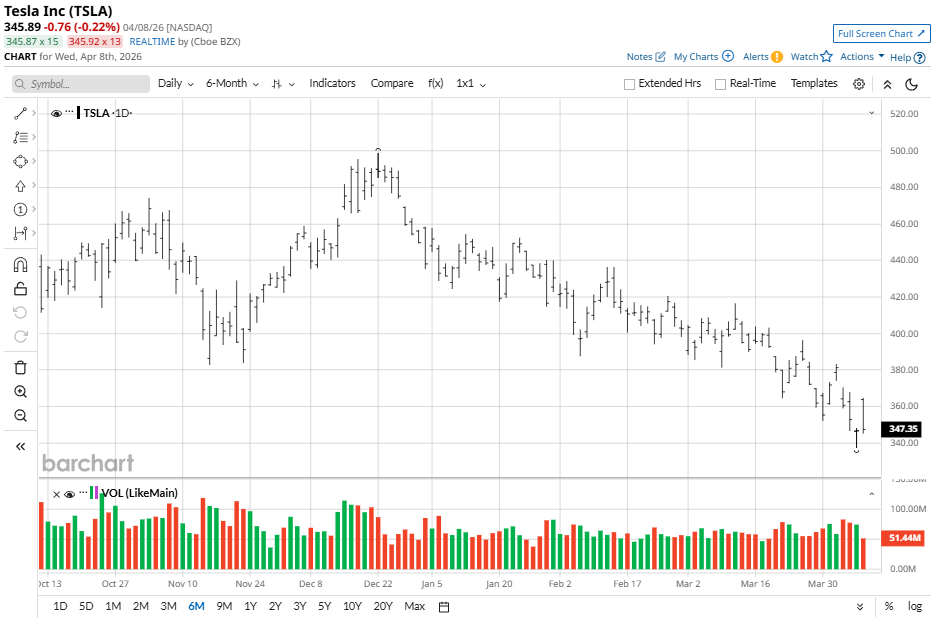
Task: Remove the VOL indicator with X
Action: coord(56,494)
